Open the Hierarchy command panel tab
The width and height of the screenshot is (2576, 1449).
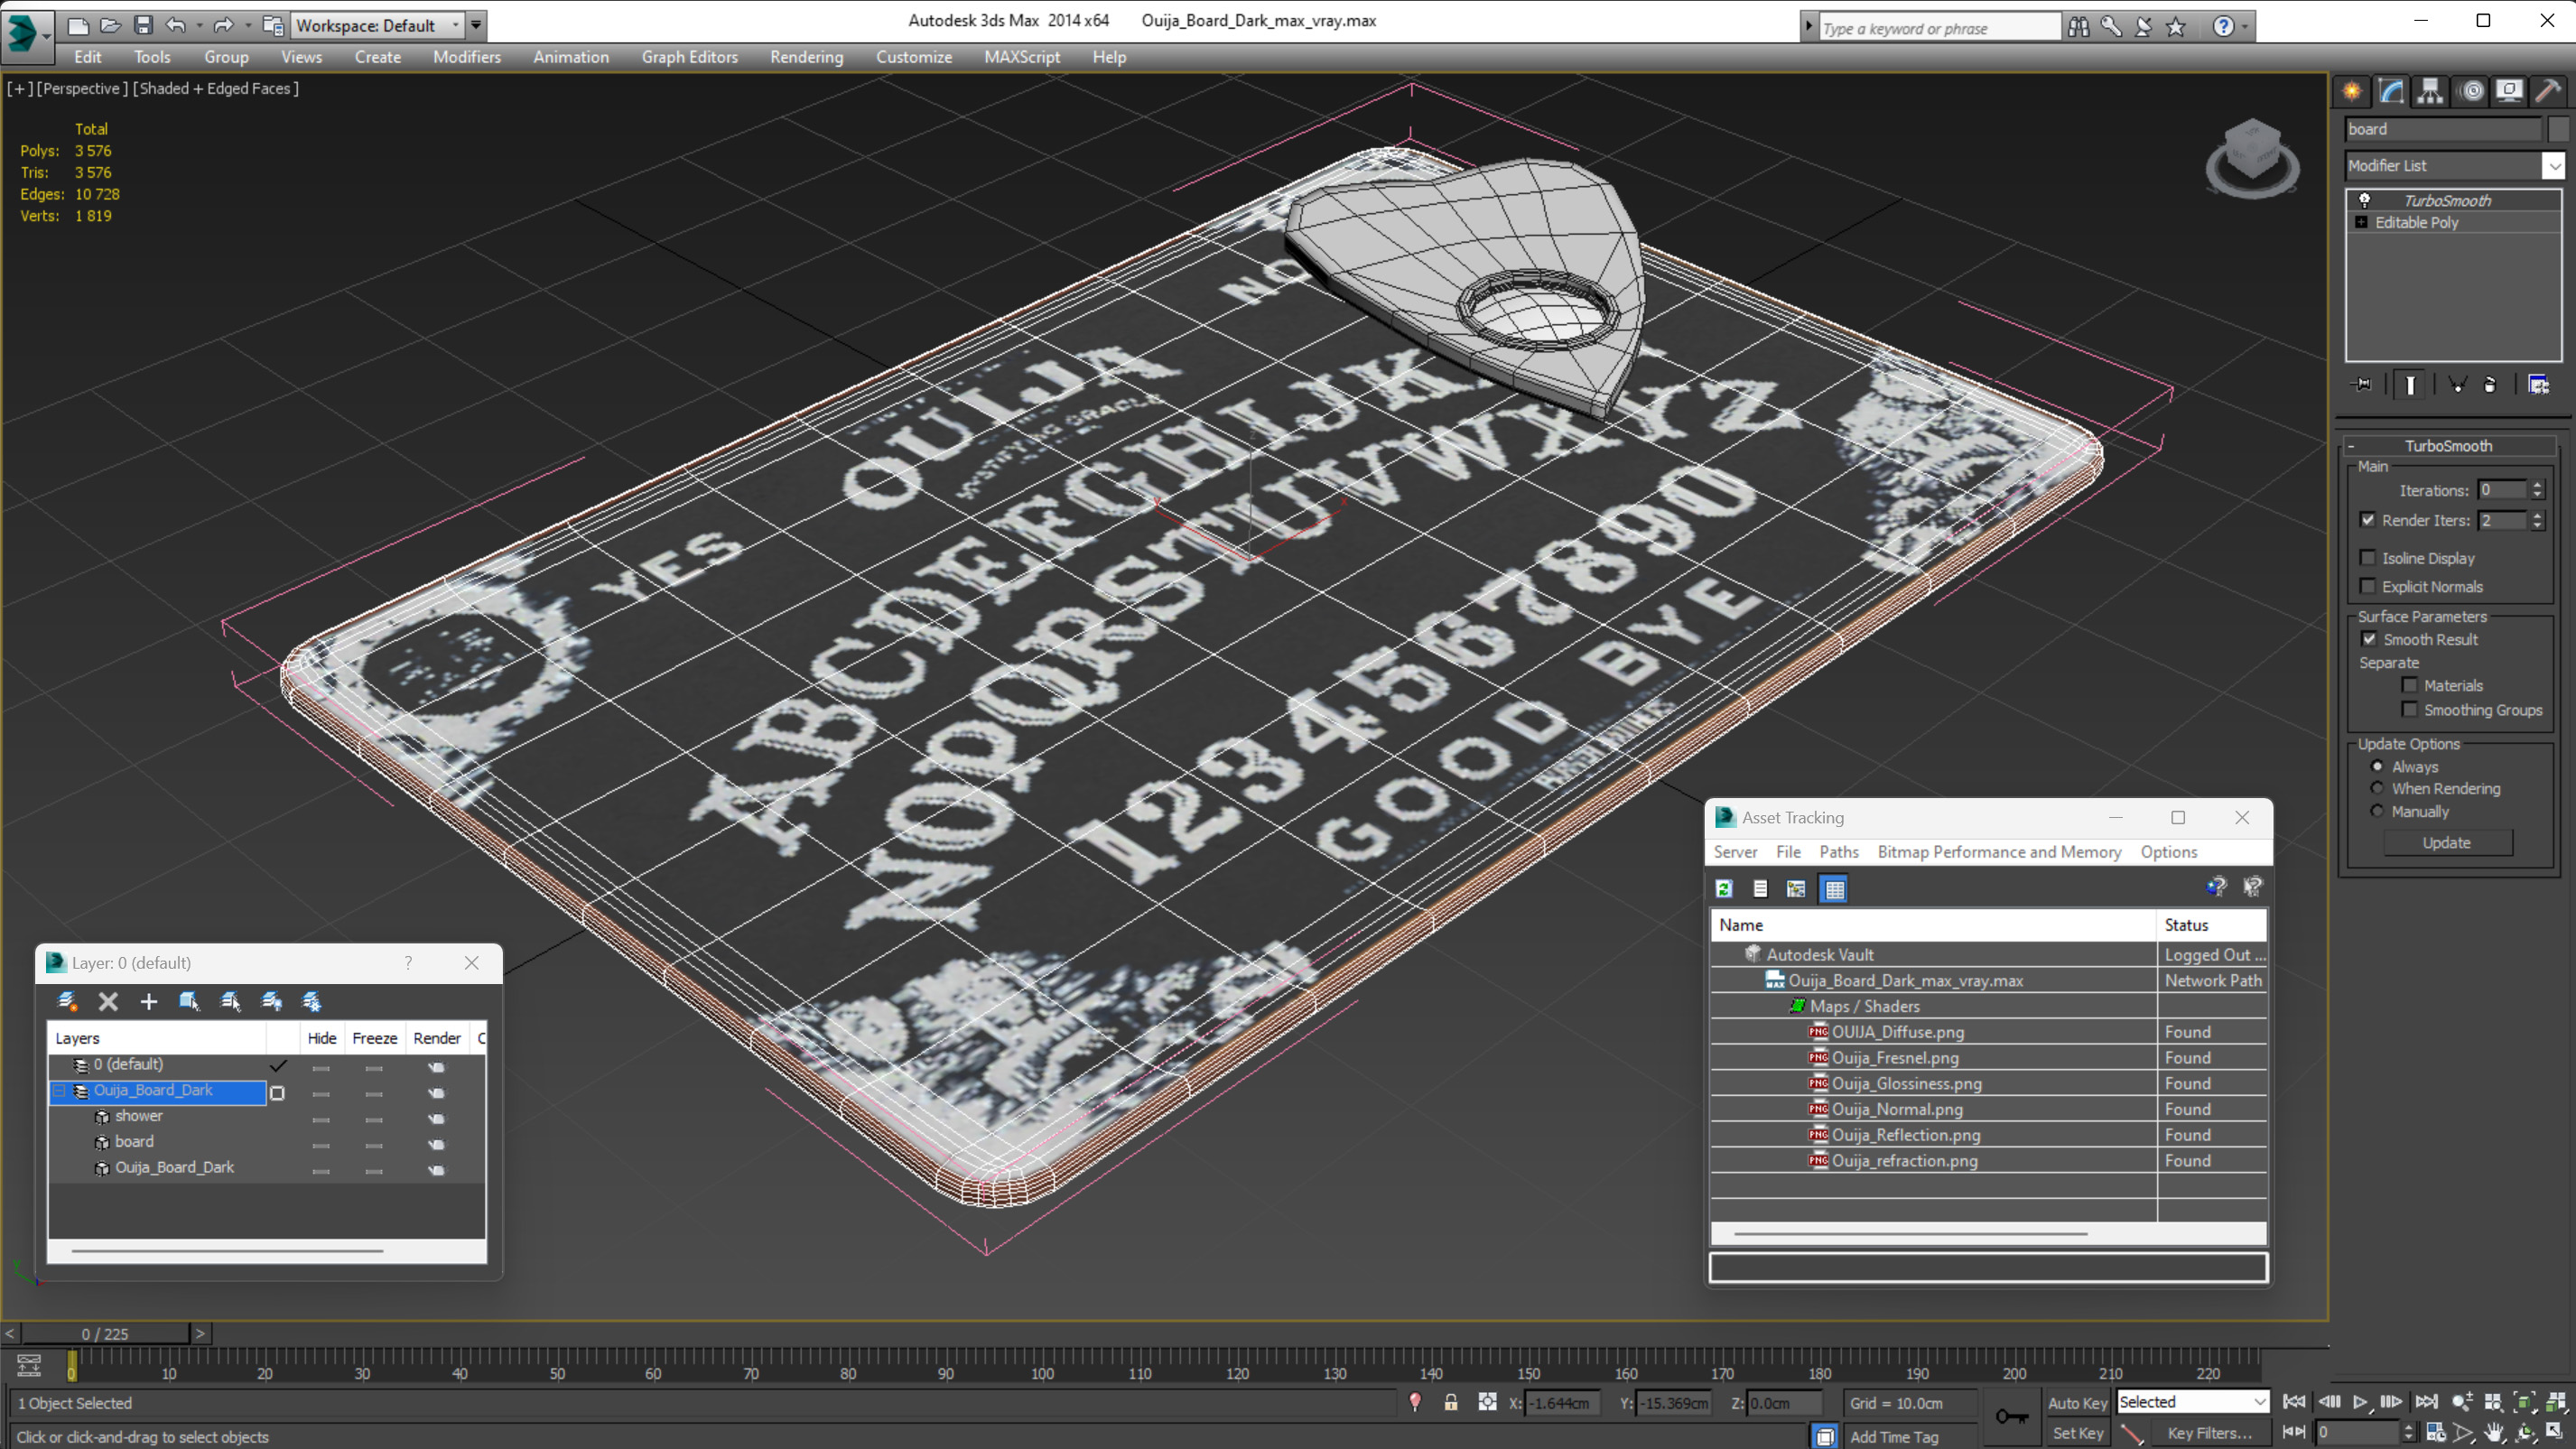pos(2430,91)
